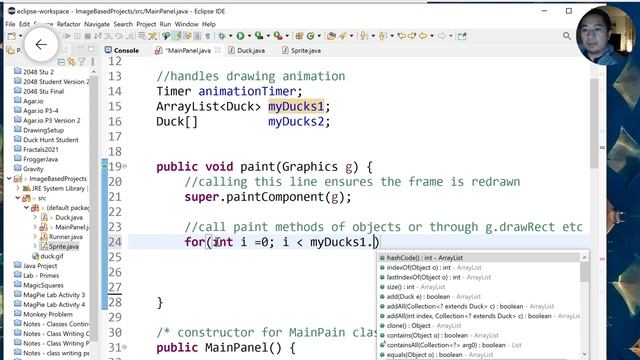Open the Refactor menu
Image resolution: width=640 pixels, height=360 pixels.
coord(69,24)
